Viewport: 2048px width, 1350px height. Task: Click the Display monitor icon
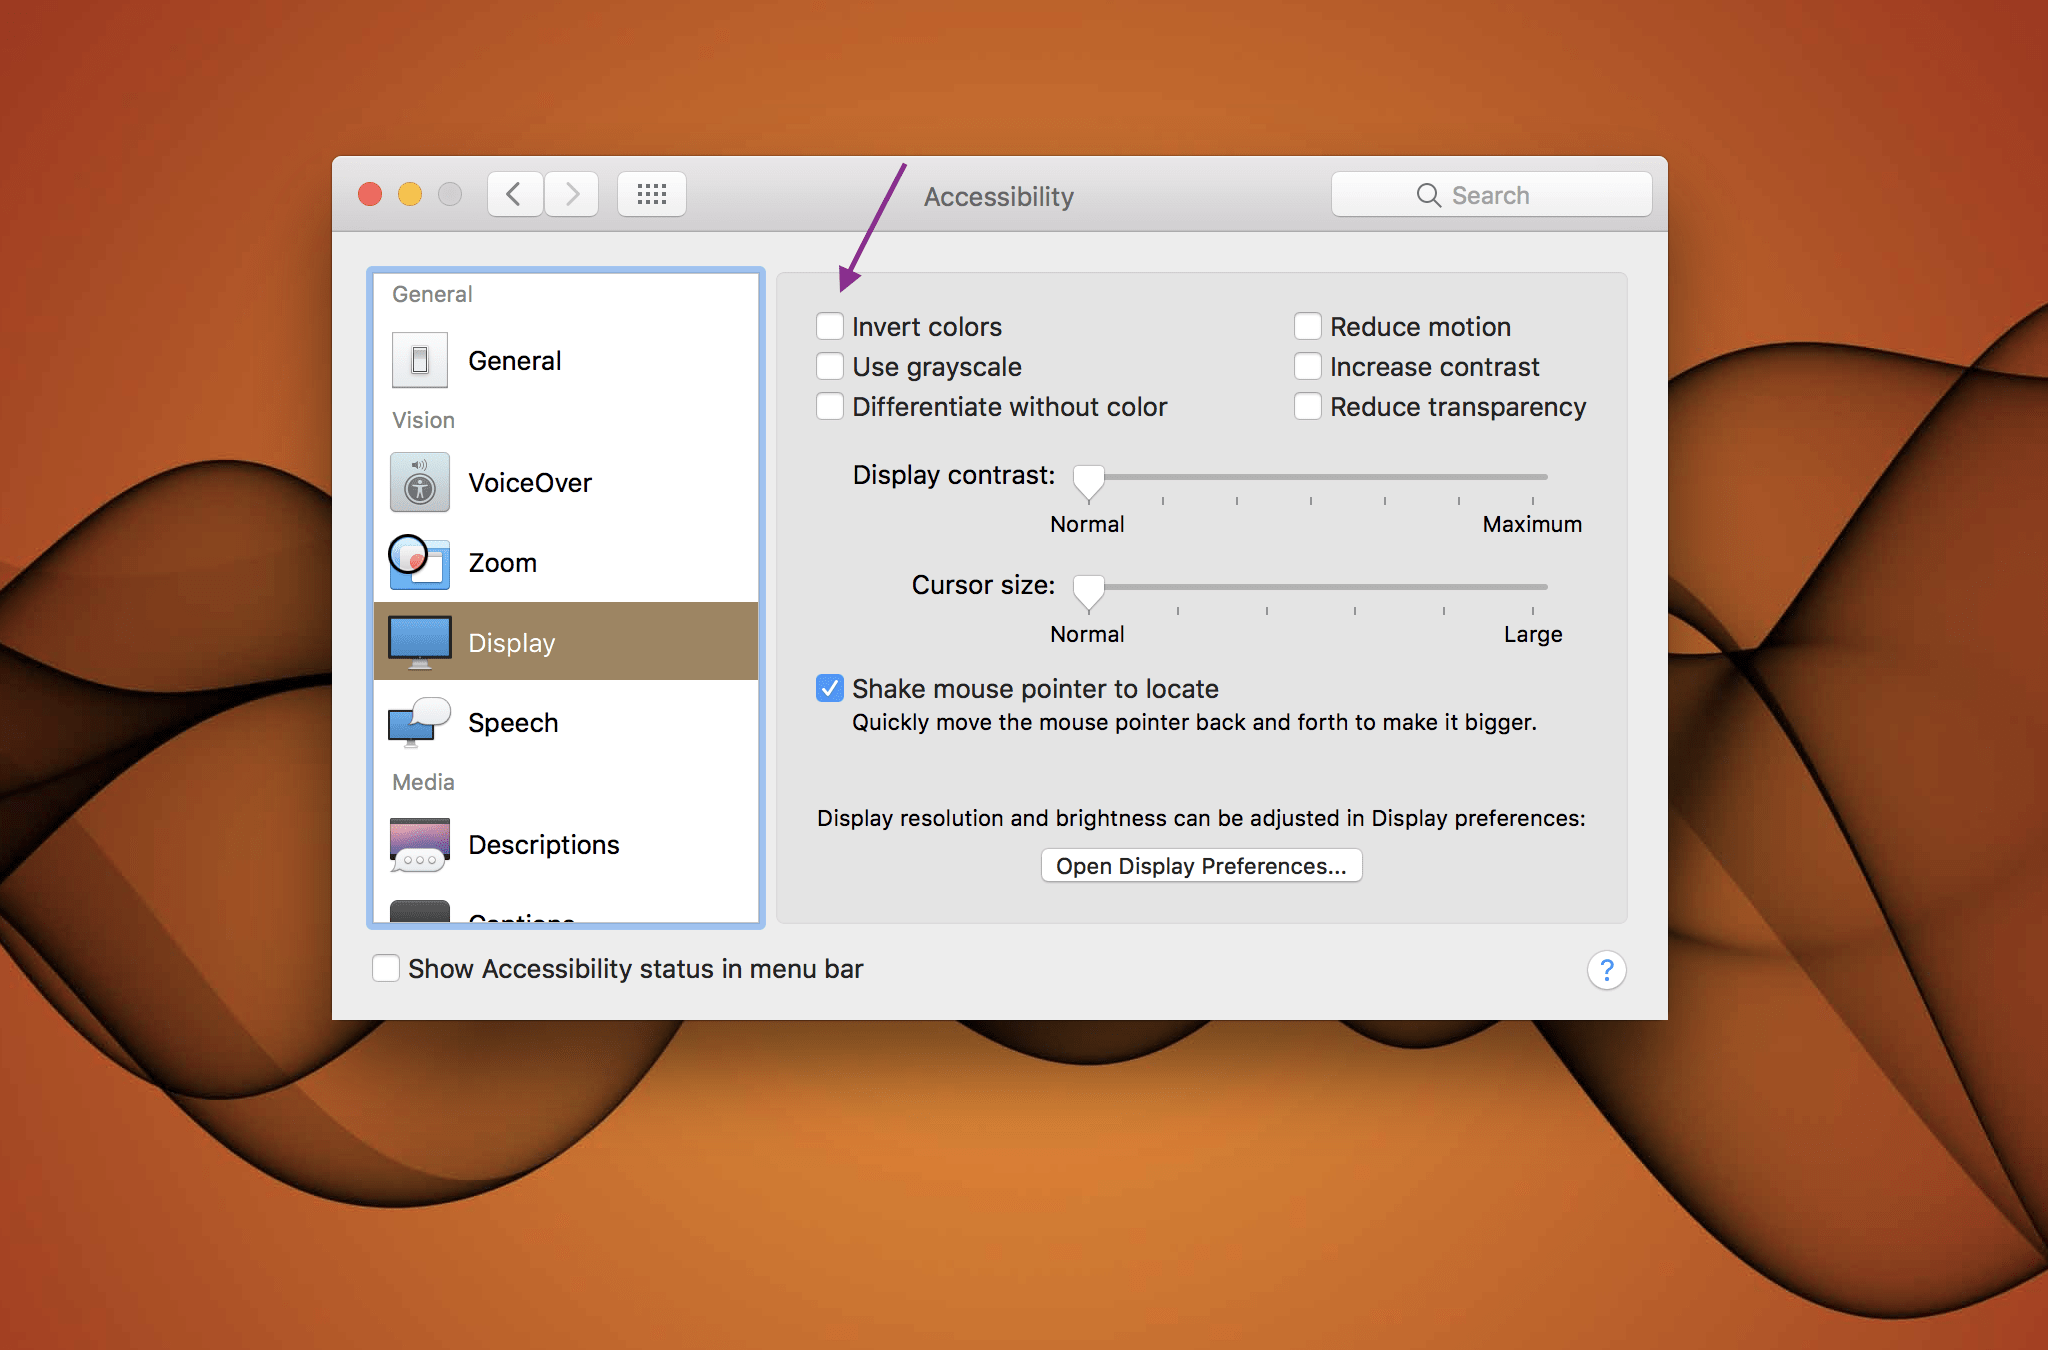coord(419,641)
